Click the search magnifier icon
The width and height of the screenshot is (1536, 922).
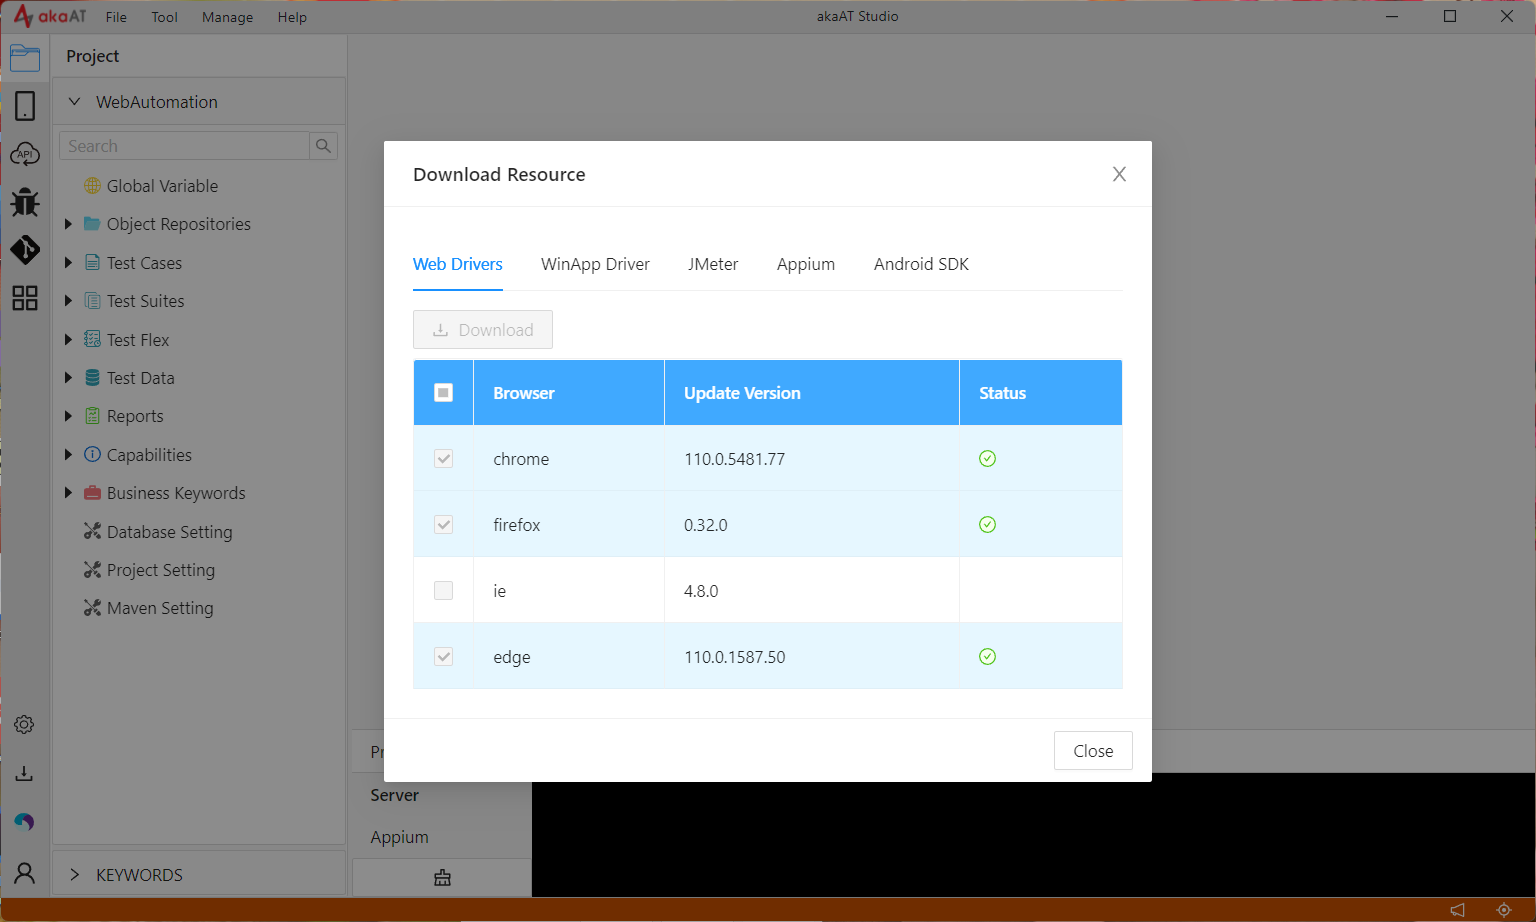(x=323, y=146)
